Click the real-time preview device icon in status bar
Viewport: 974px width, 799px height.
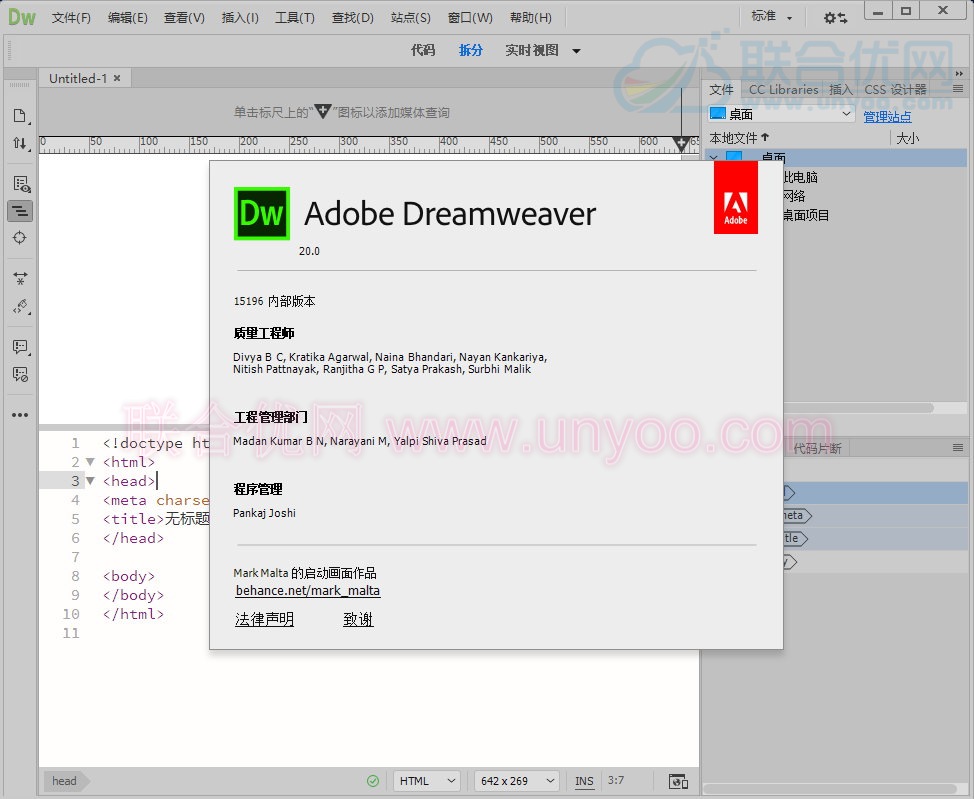coord(678,781)
